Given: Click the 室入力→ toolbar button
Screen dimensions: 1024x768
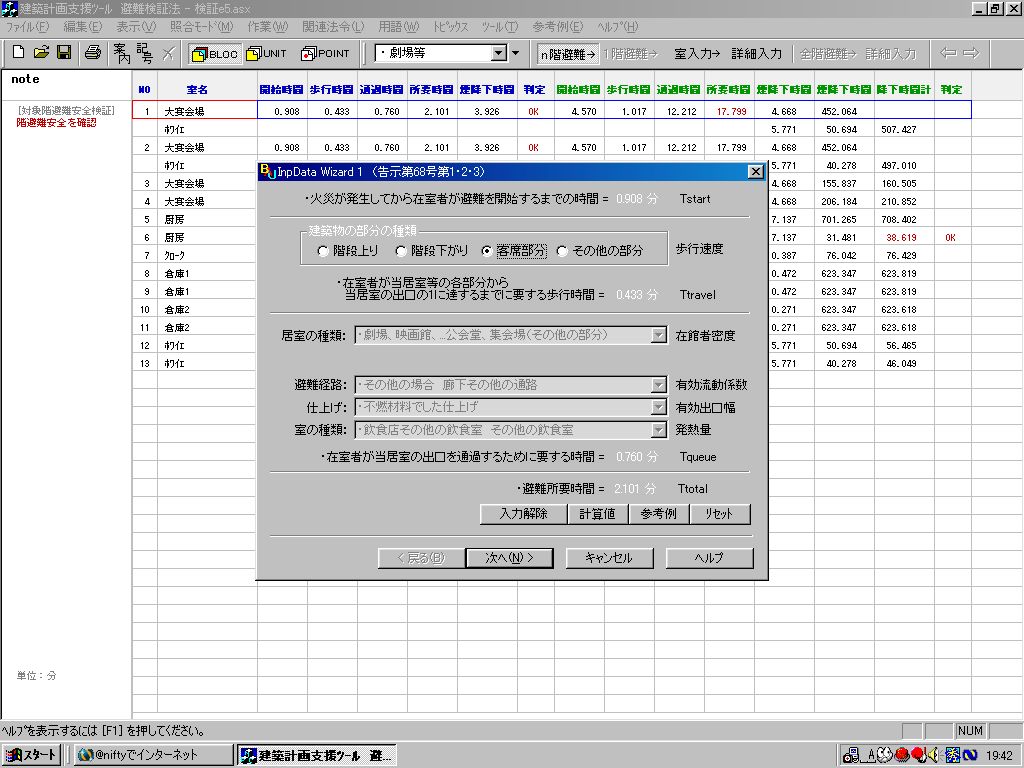Looking at the screenshot, I should point(697,54).
